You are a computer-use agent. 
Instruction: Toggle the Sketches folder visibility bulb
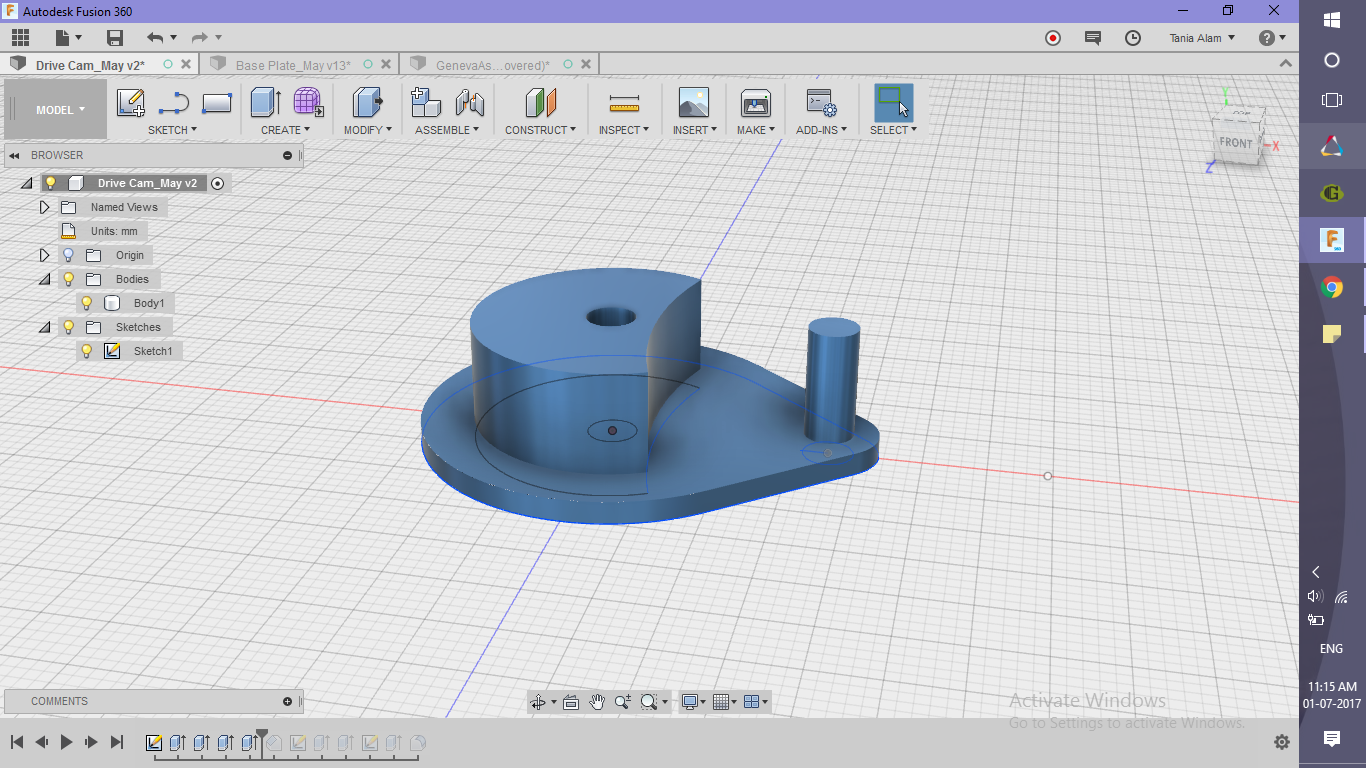[68, 327]
